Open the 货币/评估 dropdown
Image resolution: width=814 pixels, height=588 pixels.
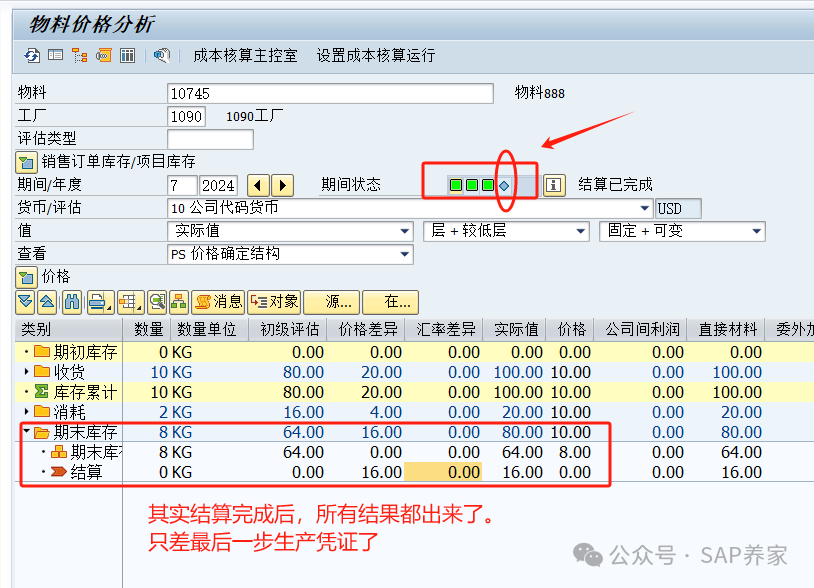tap(644, 208)
